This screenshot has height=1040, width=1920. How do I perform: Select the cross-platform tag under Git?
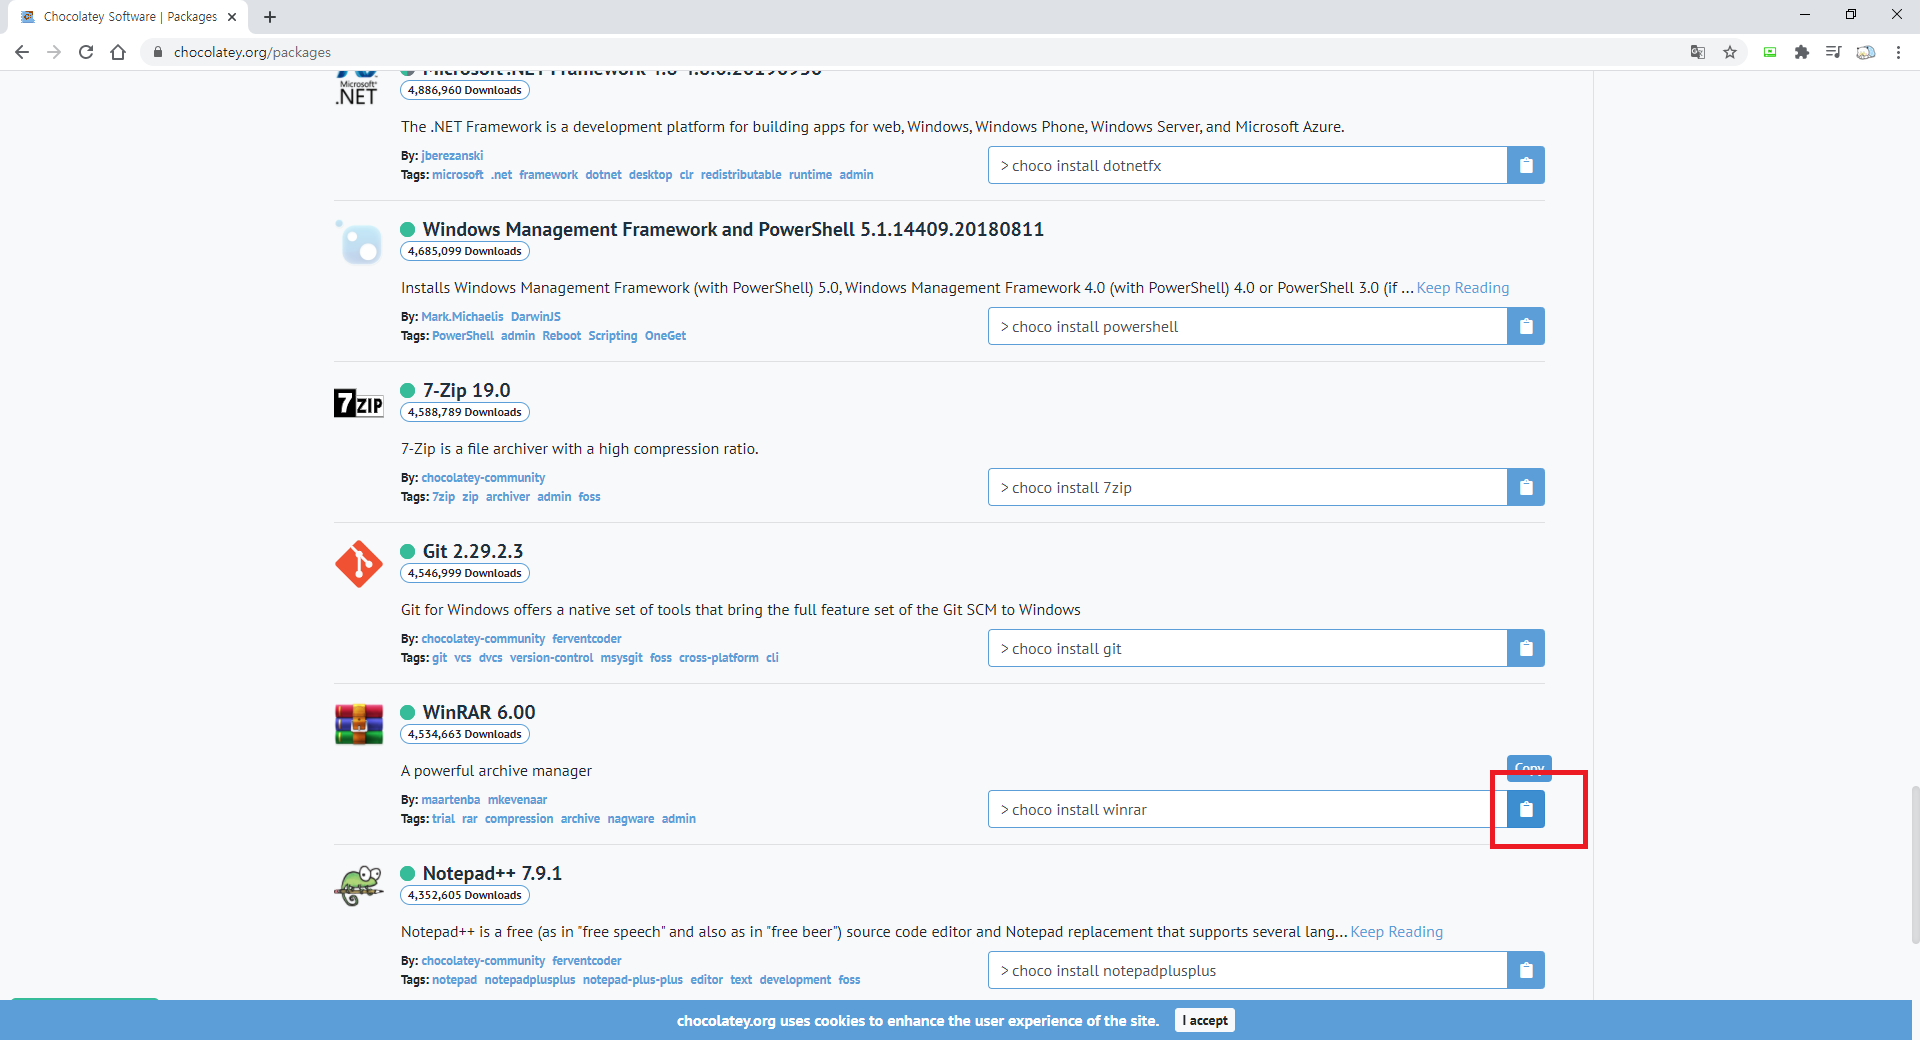719,658
